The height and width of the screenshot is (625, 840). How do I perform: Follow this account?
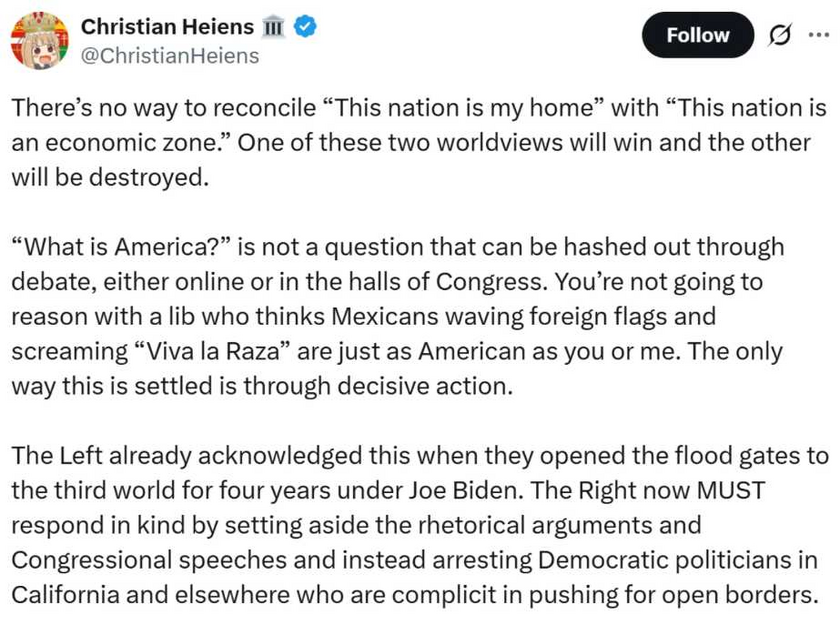click(x=698, y=35)
